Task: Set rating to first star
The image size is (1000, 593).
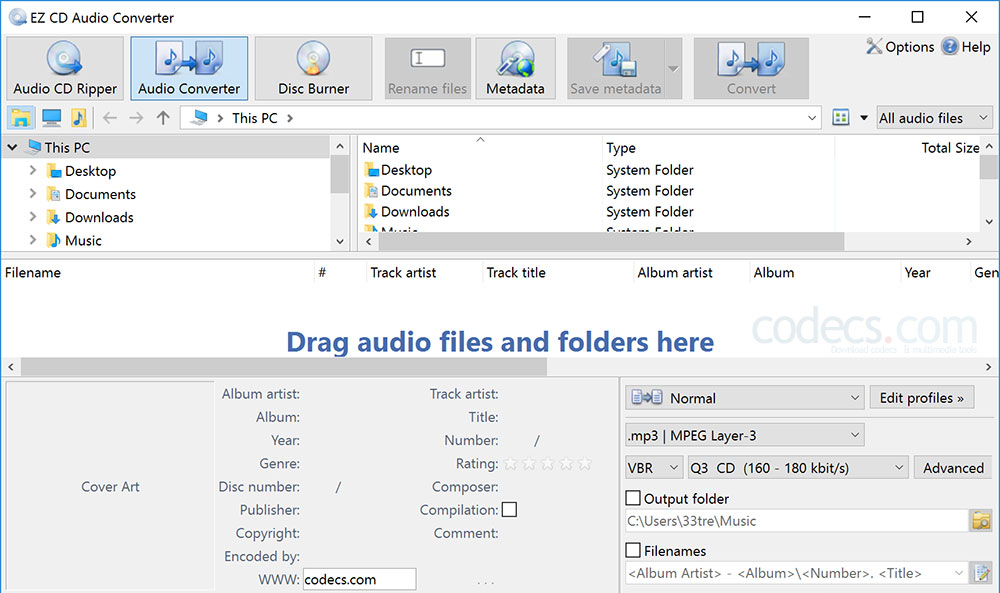Action: 510,464
